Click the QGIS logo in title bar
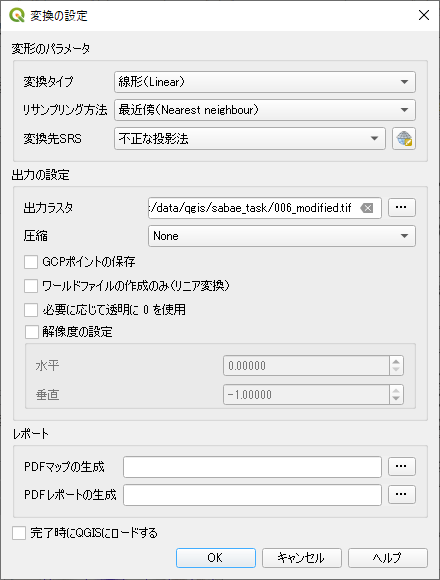Viewport: 440px width, 580px height. (17, 16)
